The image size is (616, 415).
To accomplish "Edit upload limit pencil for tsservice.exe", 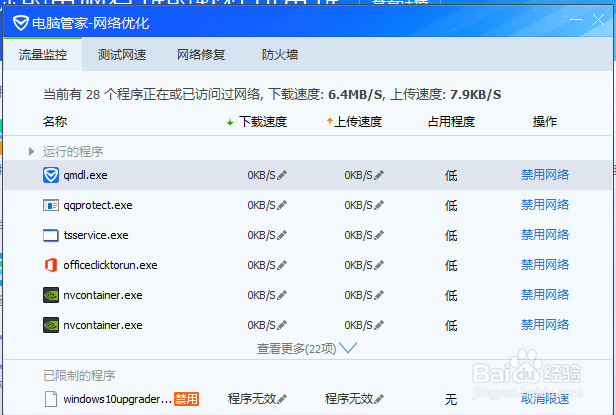I will pos(379,235).
